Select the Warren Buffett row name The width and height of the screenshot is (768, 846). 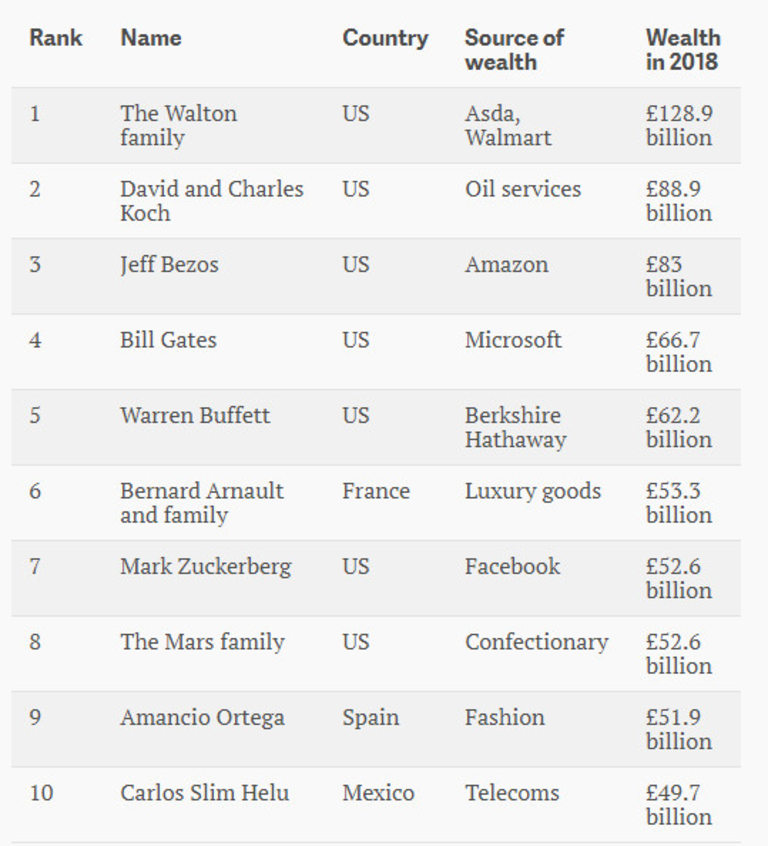tap(195, 415)
